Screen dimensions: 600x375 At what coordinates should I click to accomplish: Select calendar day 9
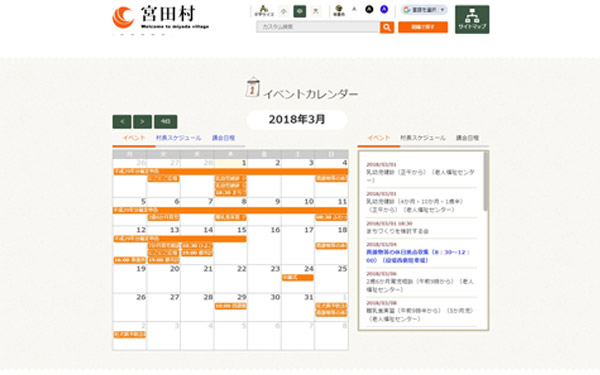[x=278, y=202]
